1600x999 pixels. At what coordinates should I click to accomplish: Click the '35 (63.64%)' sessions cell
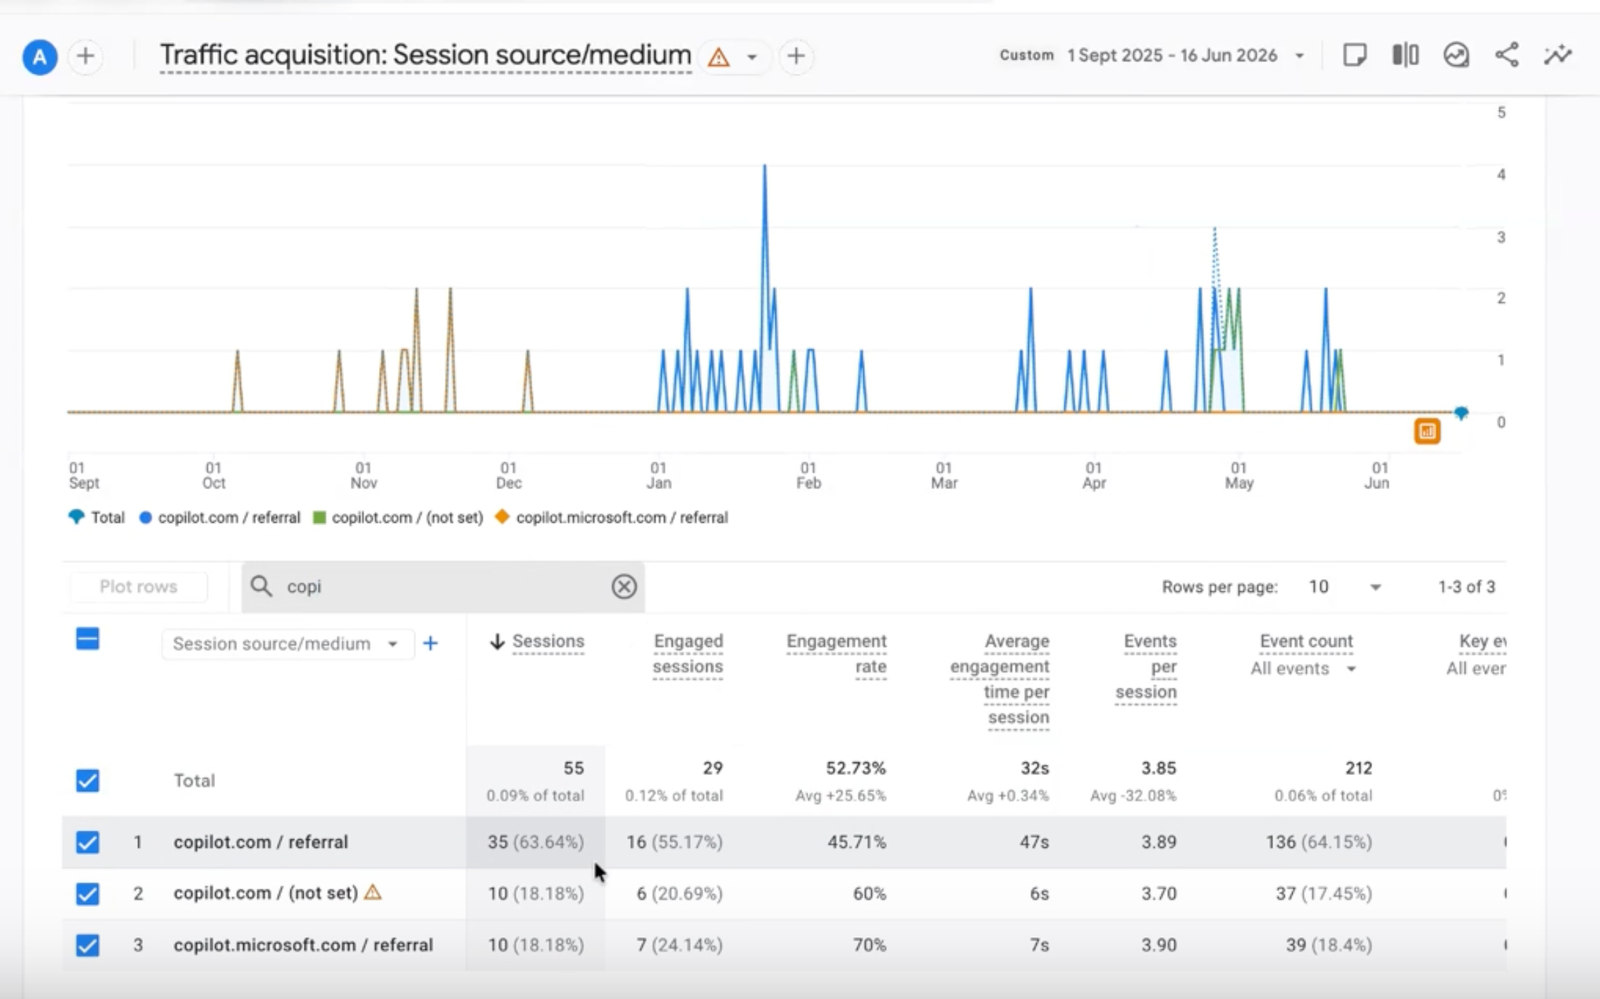pyautogui.click(x=535, y=842)
